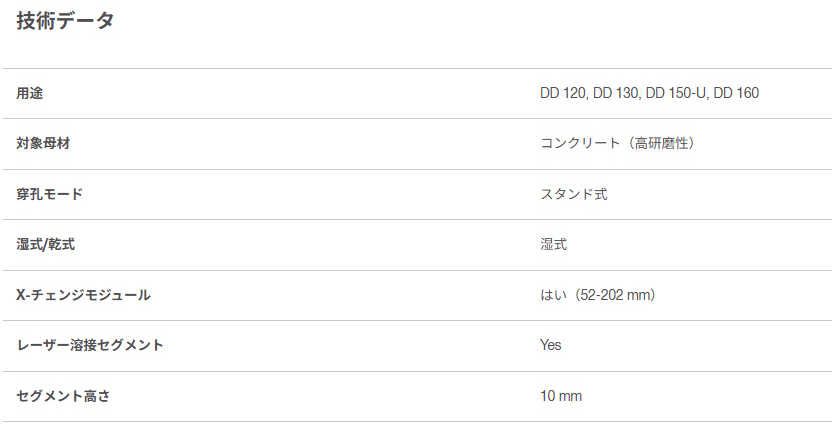The image size is (832, 436).
Task: Select the 穿孔モード row label
Action: (x=50, y=194)
